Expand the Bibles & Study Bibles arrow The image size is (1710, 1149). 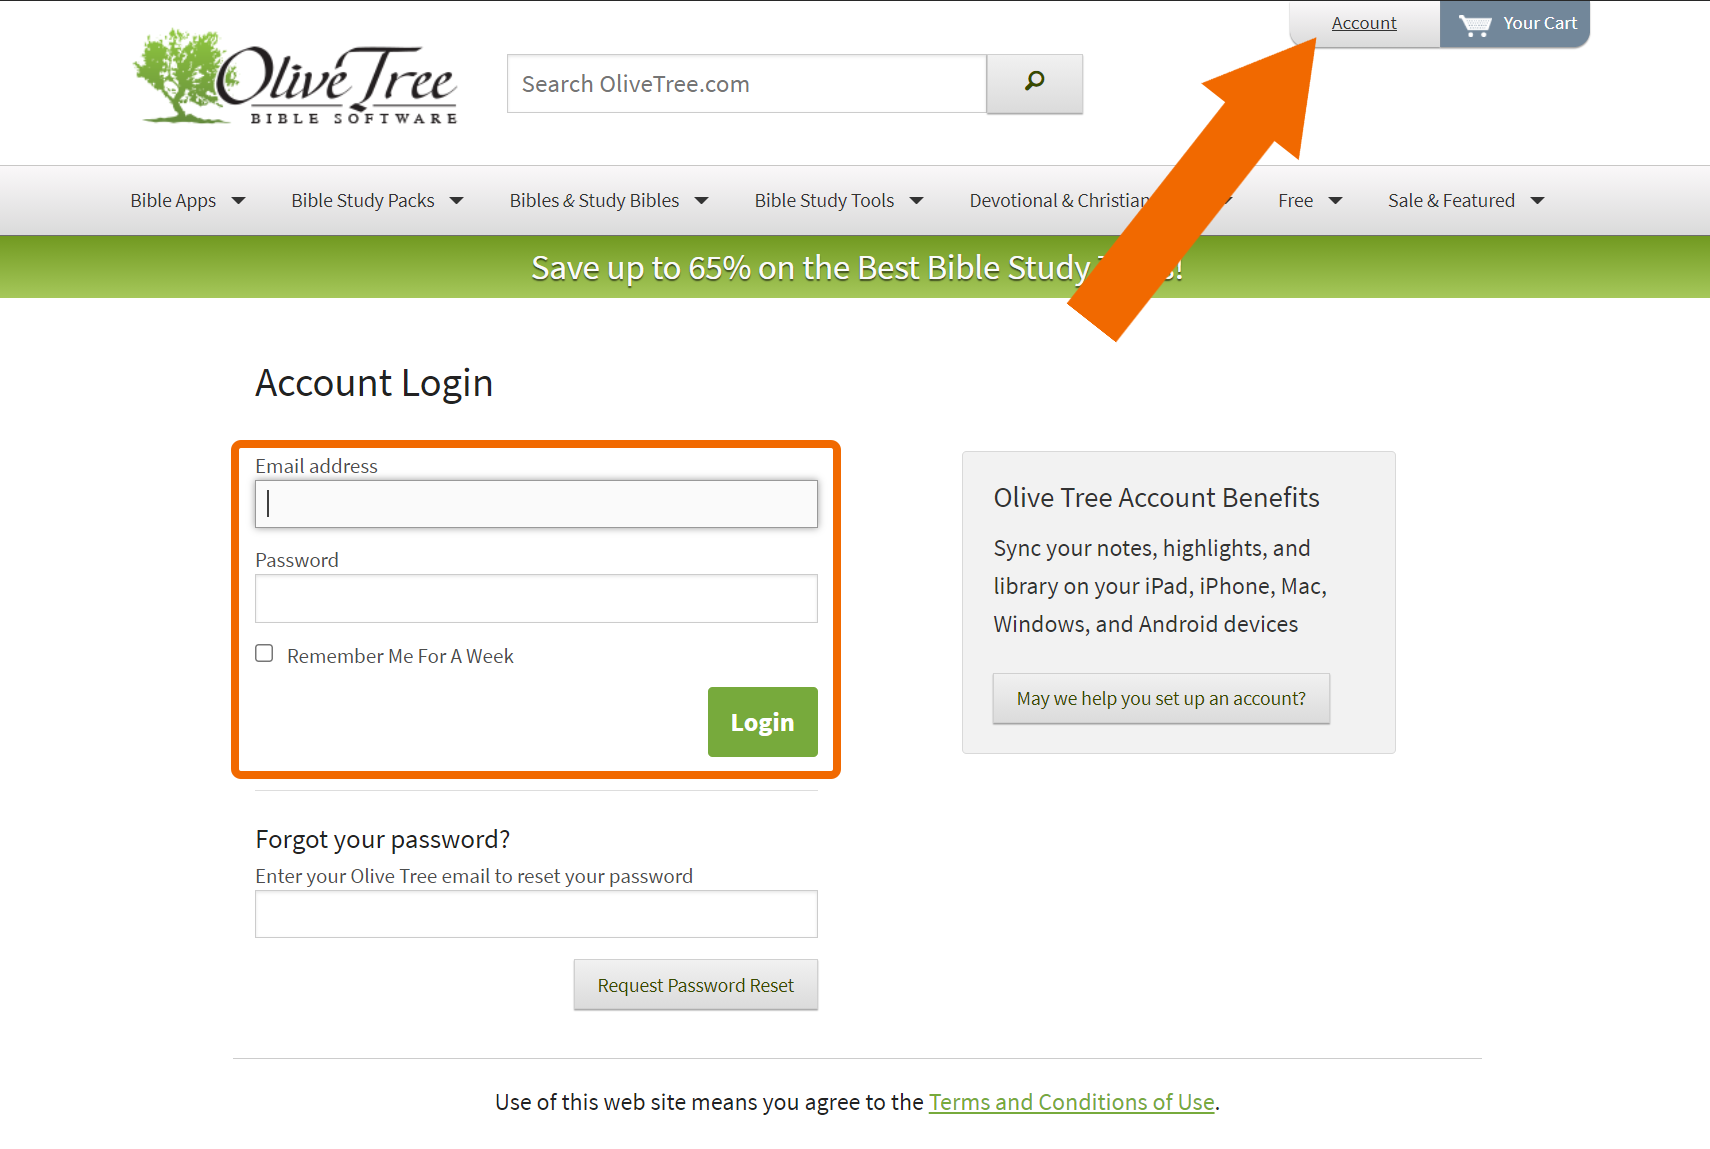pos(702,201)
